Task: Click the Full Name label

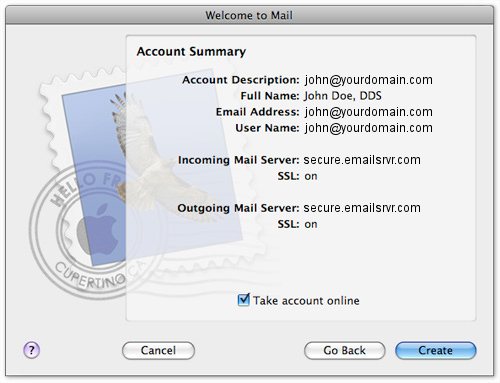Action: point(270,96)
